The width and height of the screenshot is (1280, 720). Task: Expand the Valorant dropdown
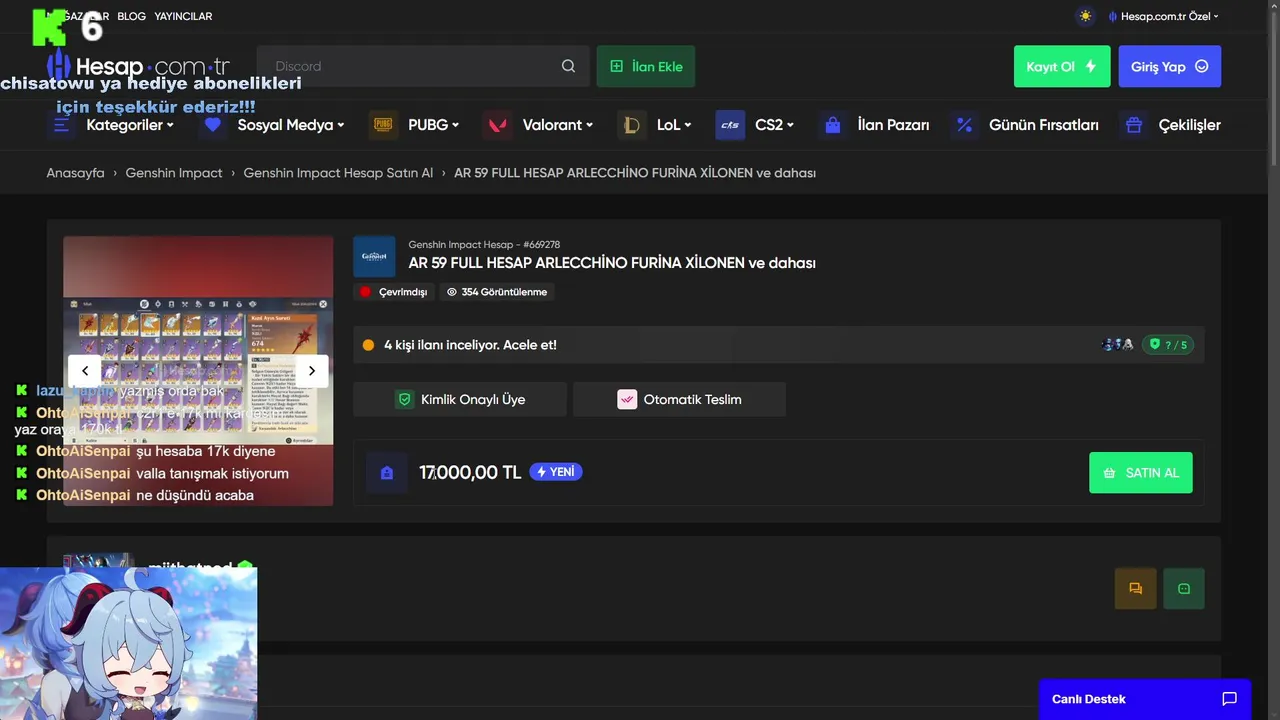558,125
